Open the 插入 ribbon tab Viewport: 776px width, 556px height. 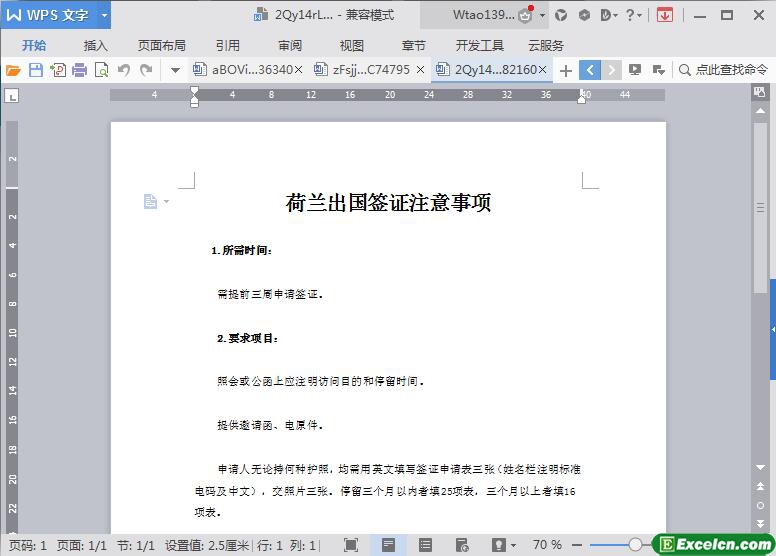96,46
